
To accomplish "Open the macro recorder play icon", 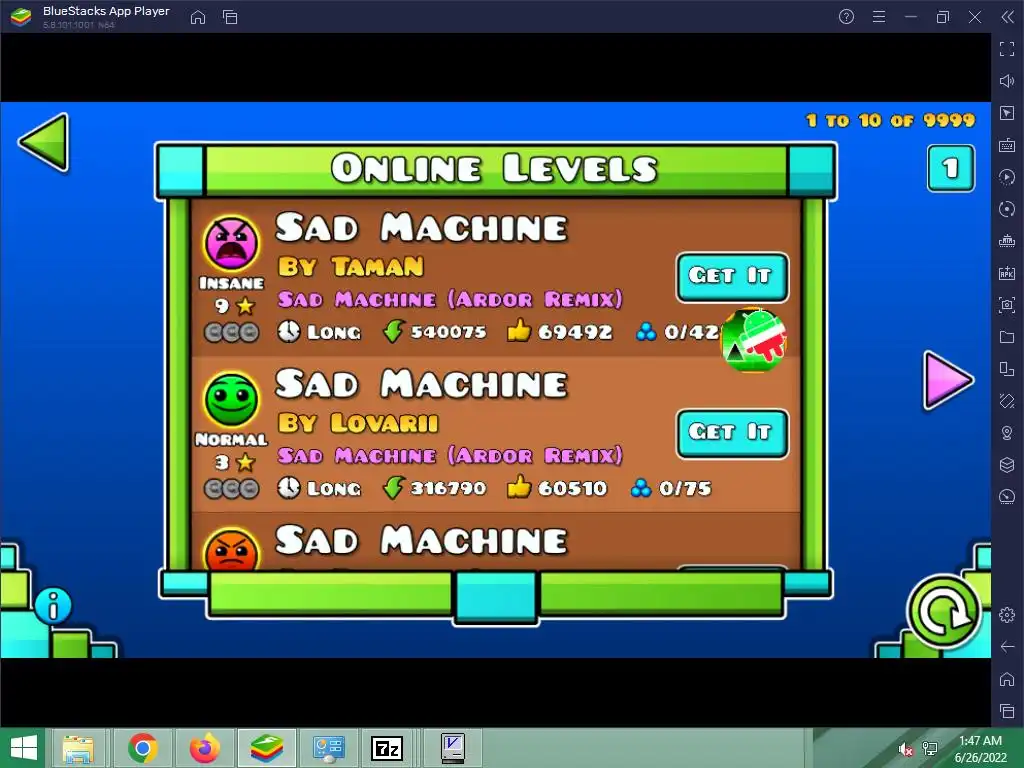I will [x=1007, y=177].
